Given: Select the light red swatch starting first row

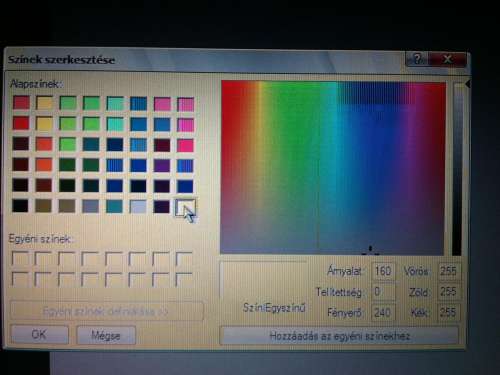Looking at the screenshot, I should 21,102.
